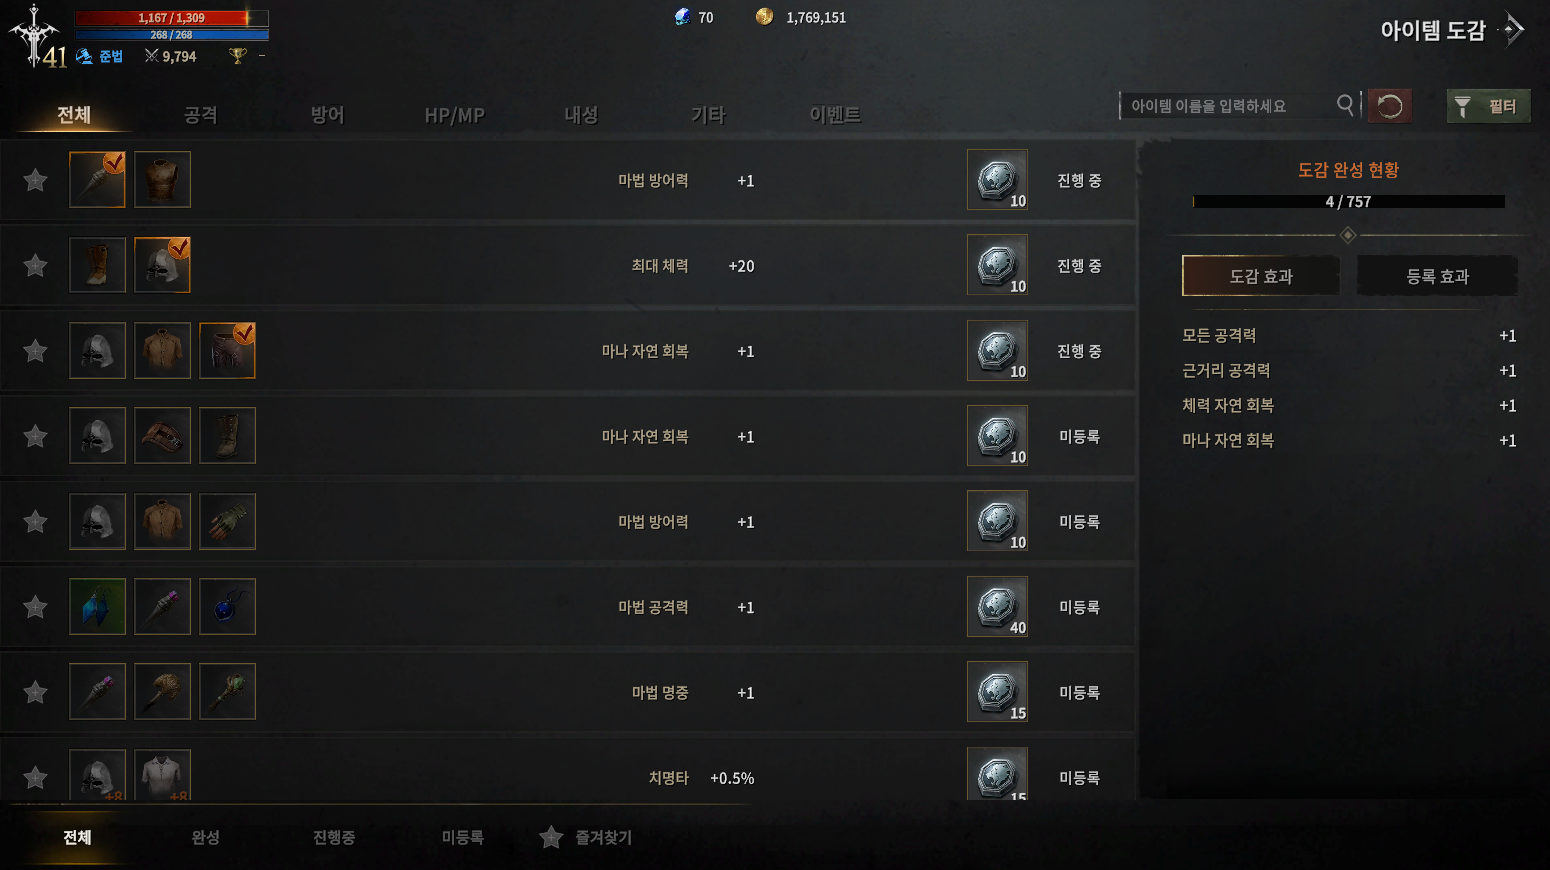Show only 진행중 collections
This screenshot has width=1550, height=870.
pyautogui.click(x=334, y=837)
